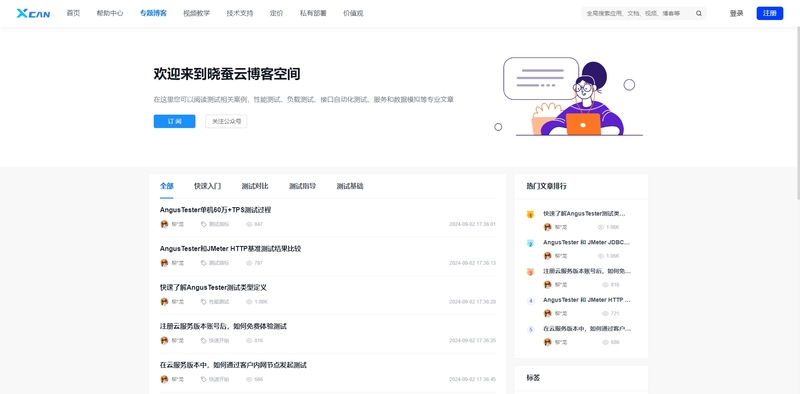Screen dimensions: 800x394
Task: Open 技术支持 navigation item
Action: click(x=240, y=13)
